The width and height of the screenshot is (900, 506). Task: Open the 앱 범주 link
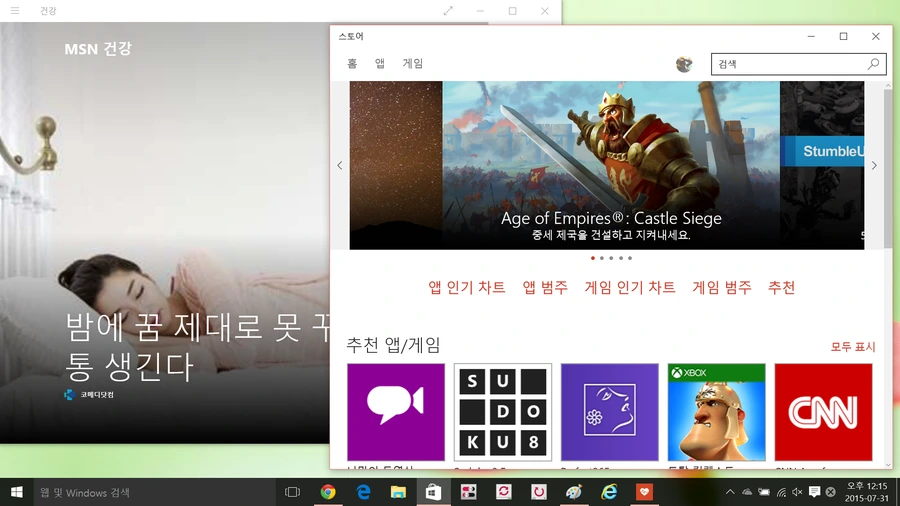pos(545,287)
